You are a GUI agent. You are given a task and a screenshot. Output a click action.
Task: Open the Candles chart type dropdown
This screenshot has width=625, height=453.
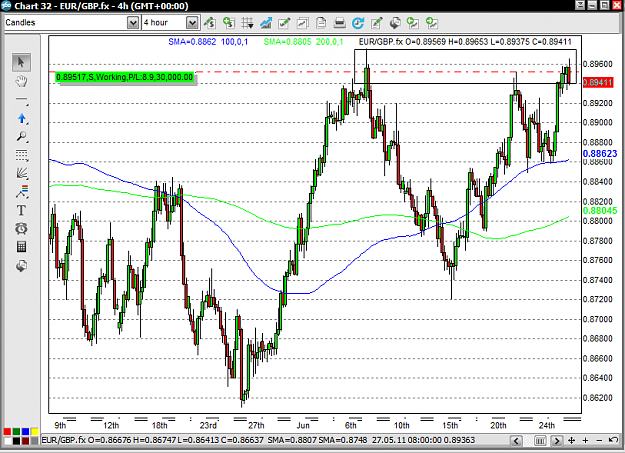coord(133,23)
